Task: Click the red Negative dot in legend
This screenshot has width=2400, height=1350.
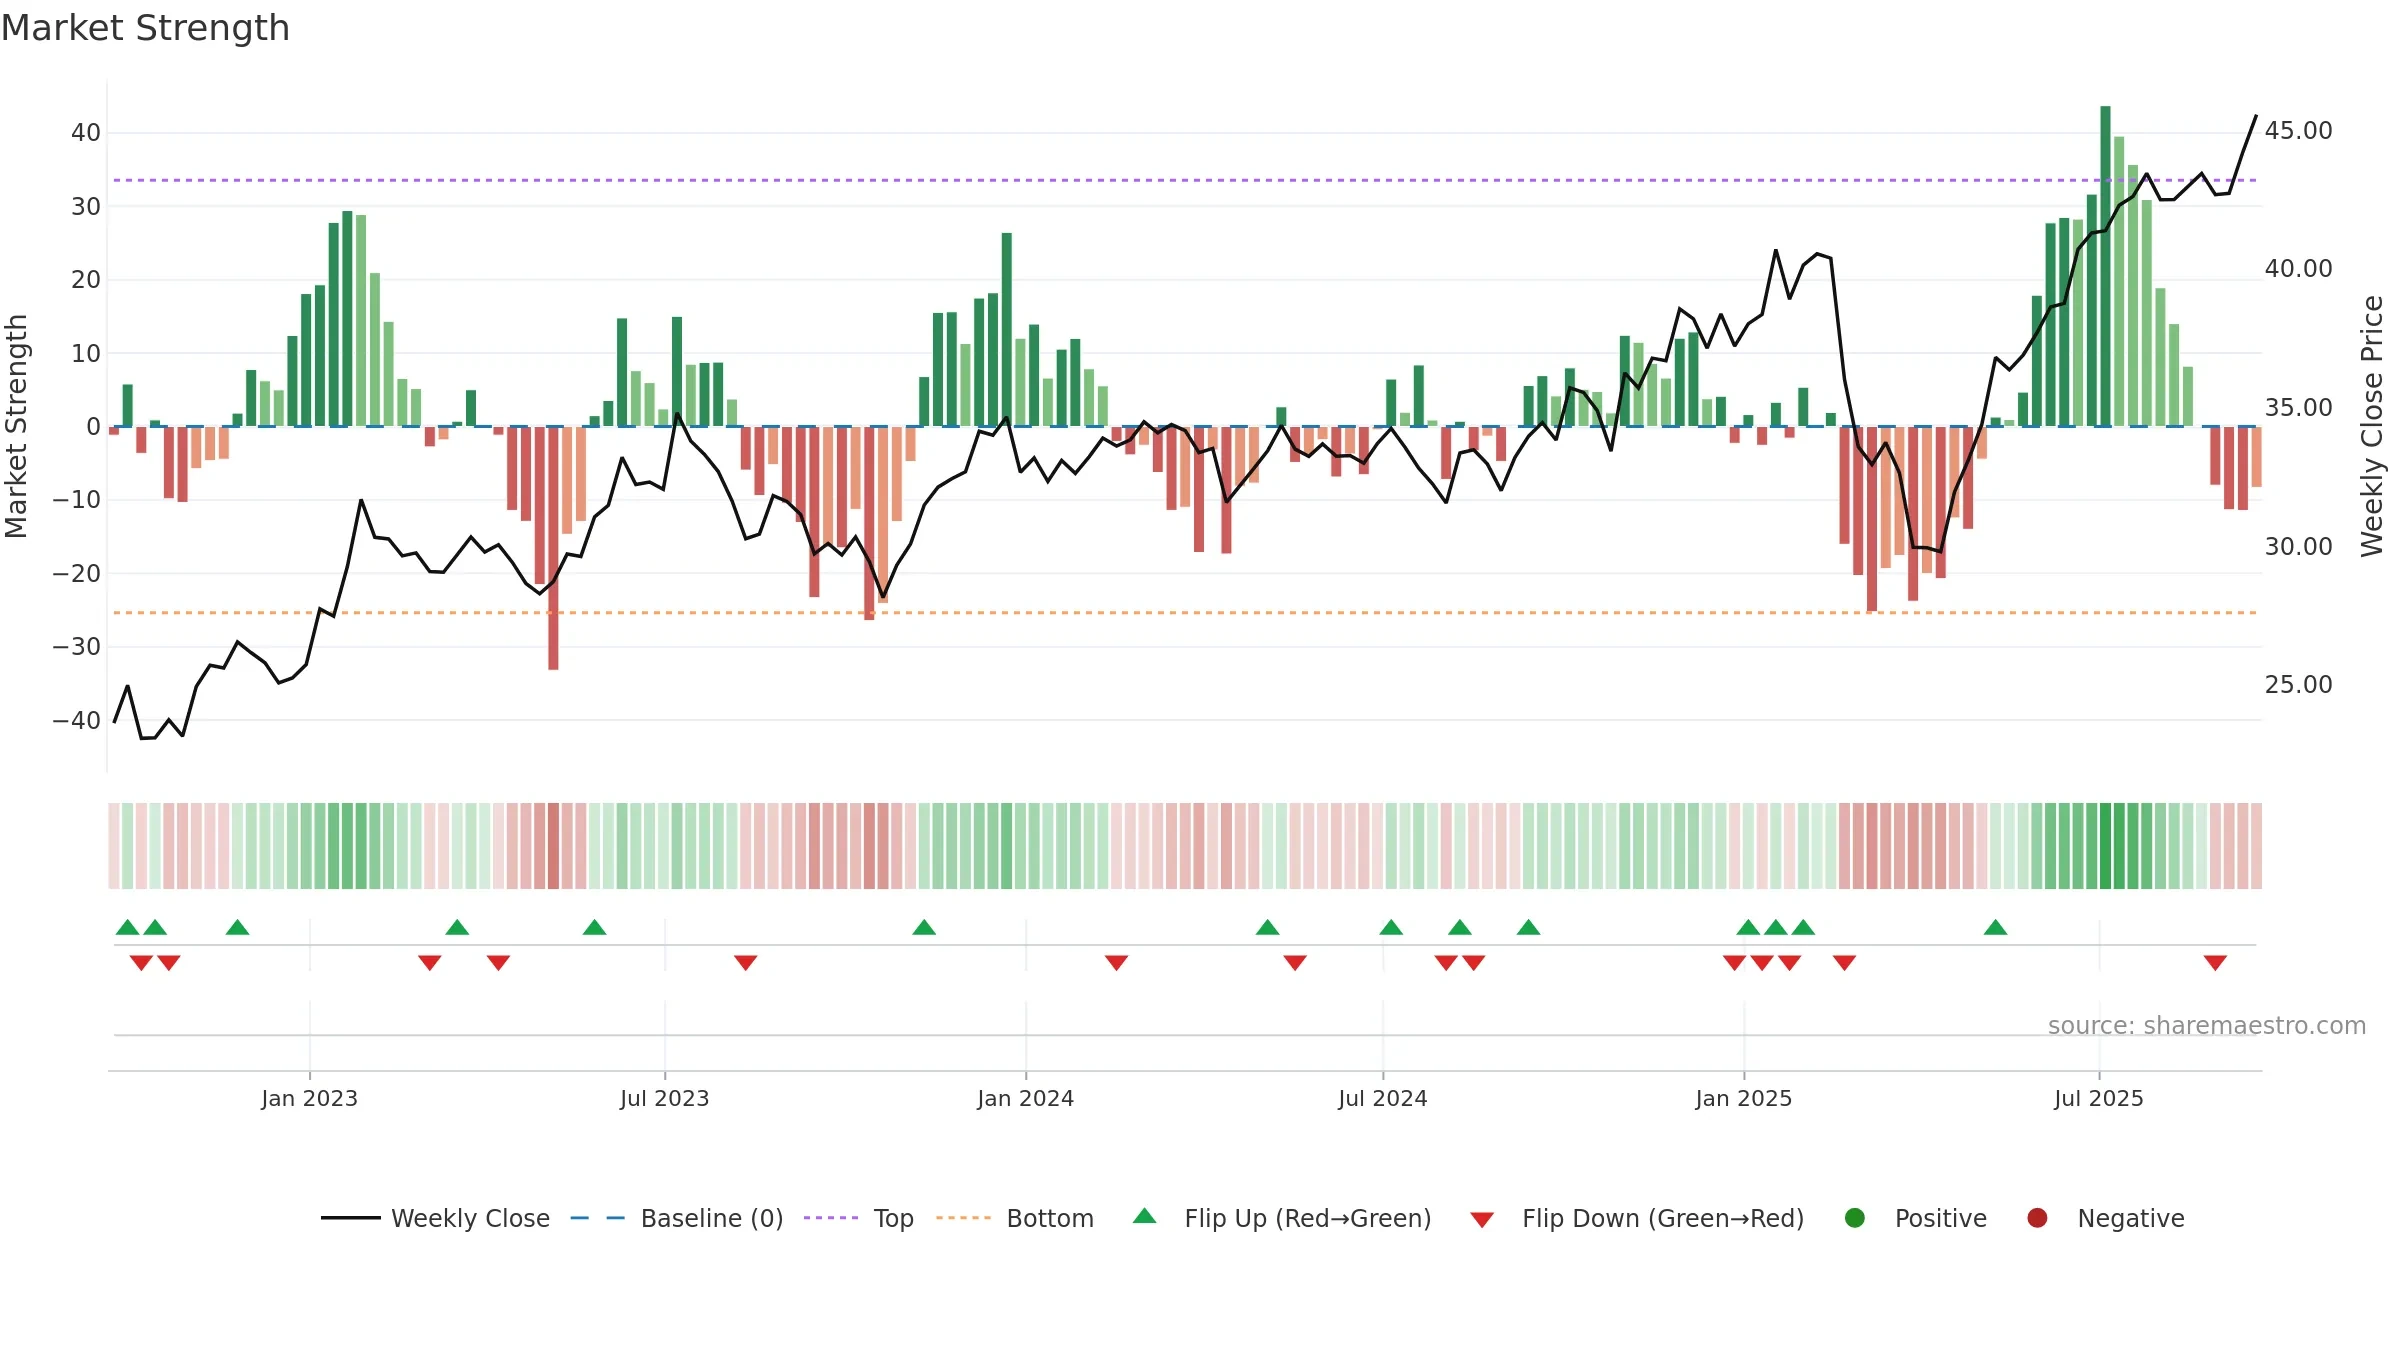Action: 2037,1218
